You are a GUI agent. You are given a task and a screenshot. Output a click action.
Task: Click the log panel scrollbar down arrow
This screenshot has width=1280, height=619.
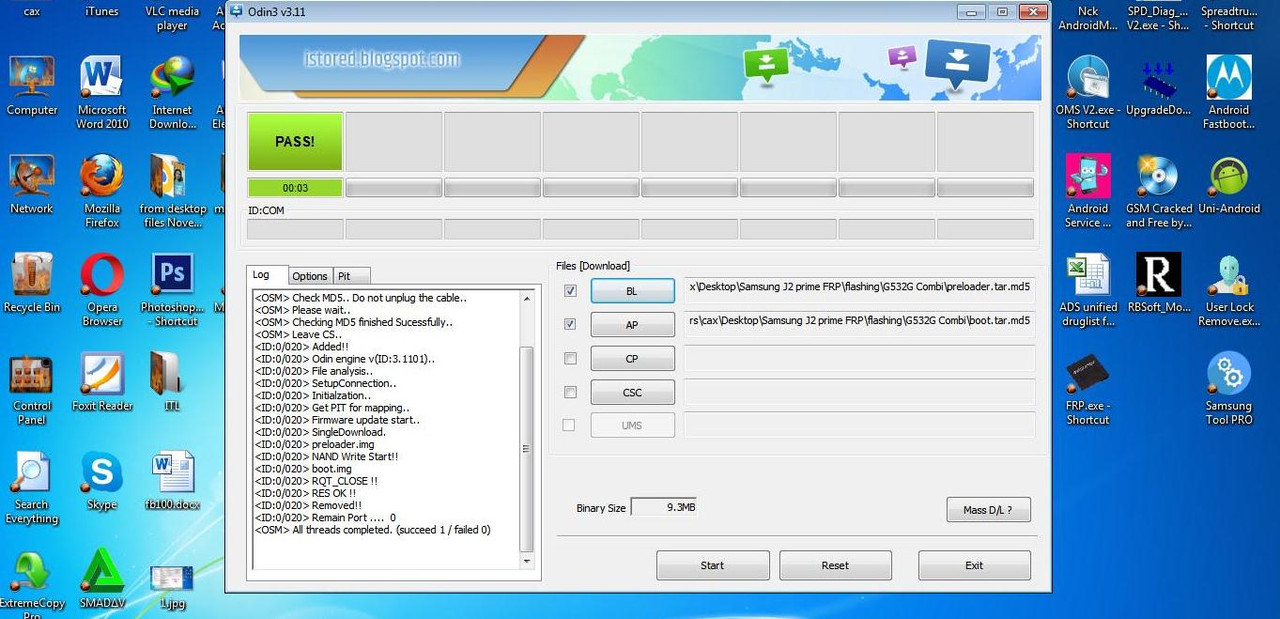528,561
